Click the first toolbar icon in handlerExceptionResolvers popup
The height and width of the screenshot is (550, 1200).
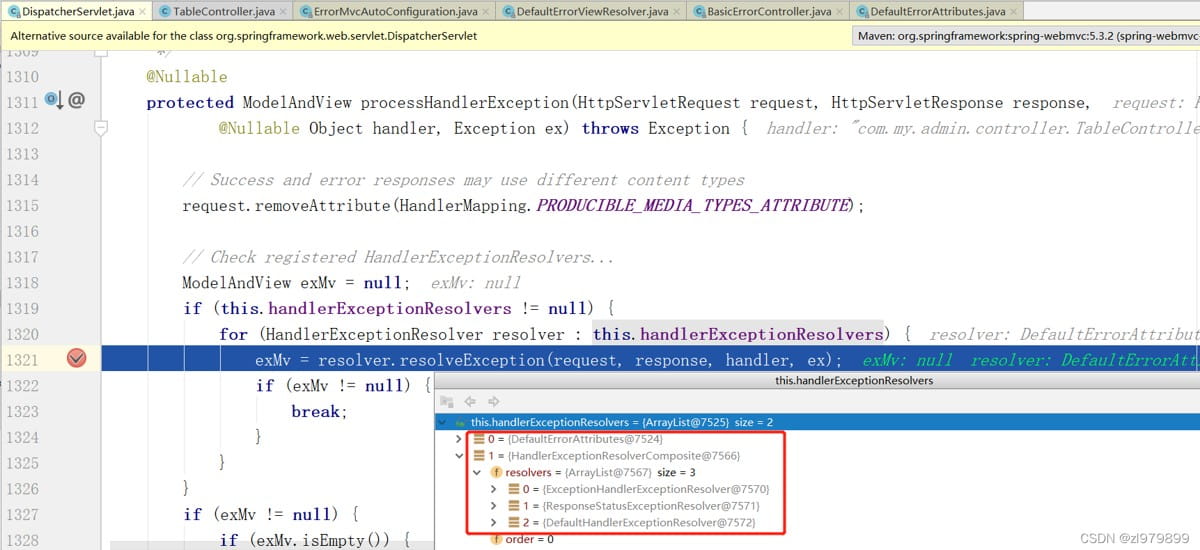pos(448,401)
